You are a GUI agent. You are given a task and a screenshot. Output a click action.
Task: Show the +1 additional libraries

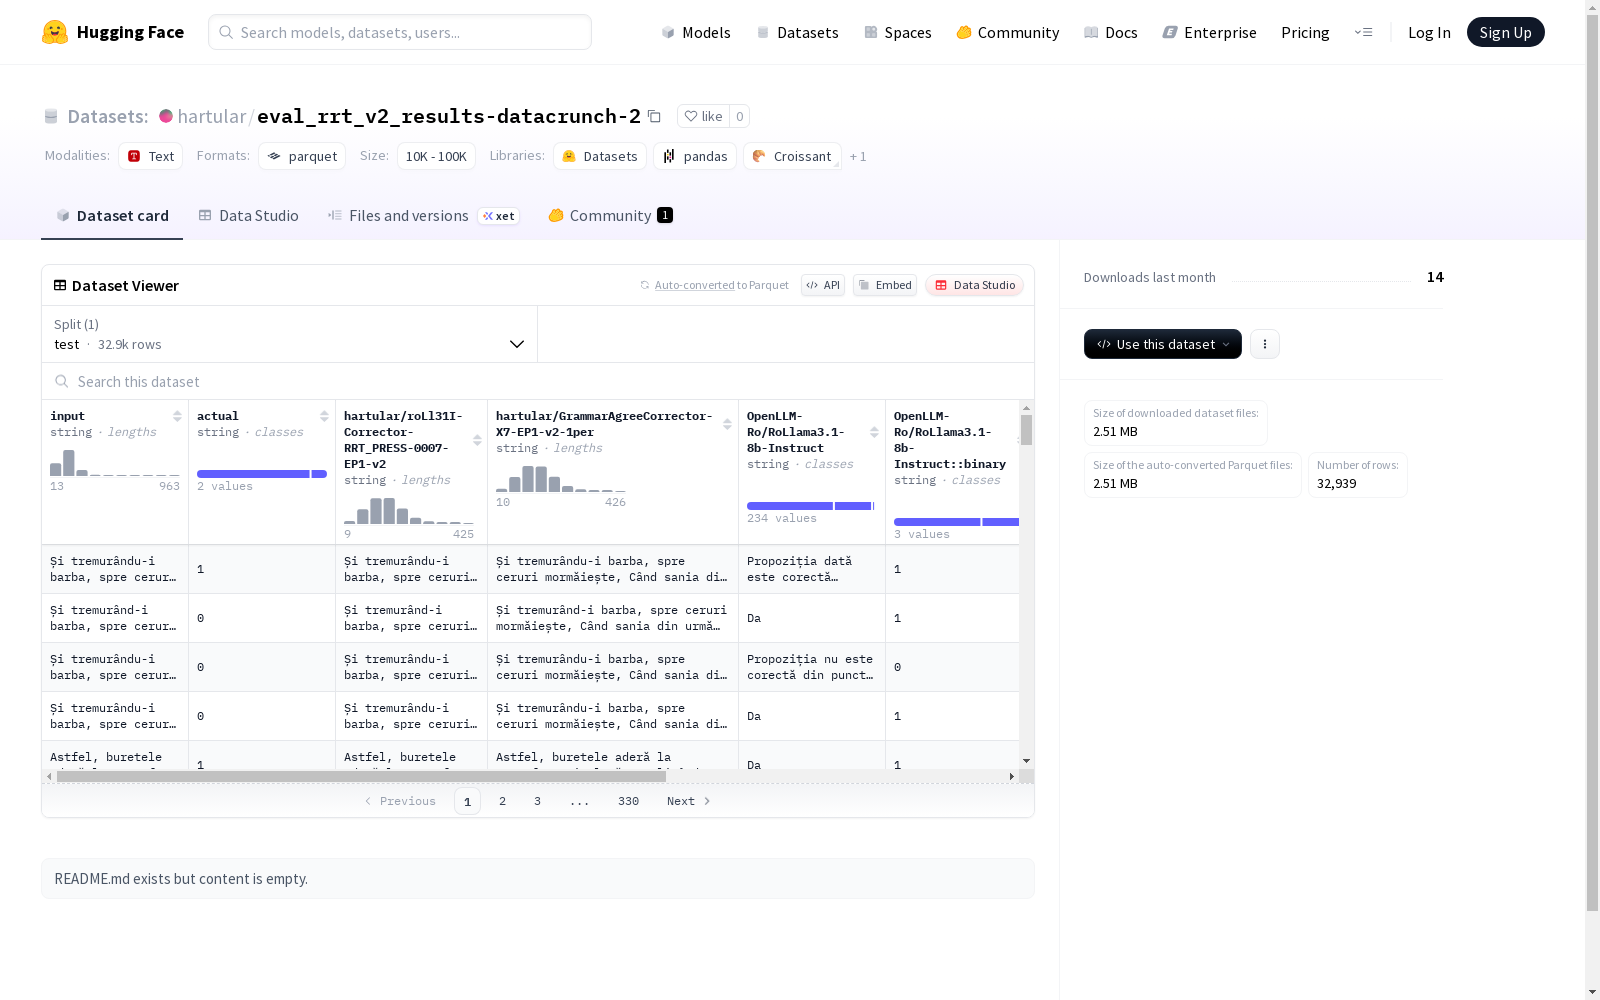pyautogui.click(x=857, y=157)
